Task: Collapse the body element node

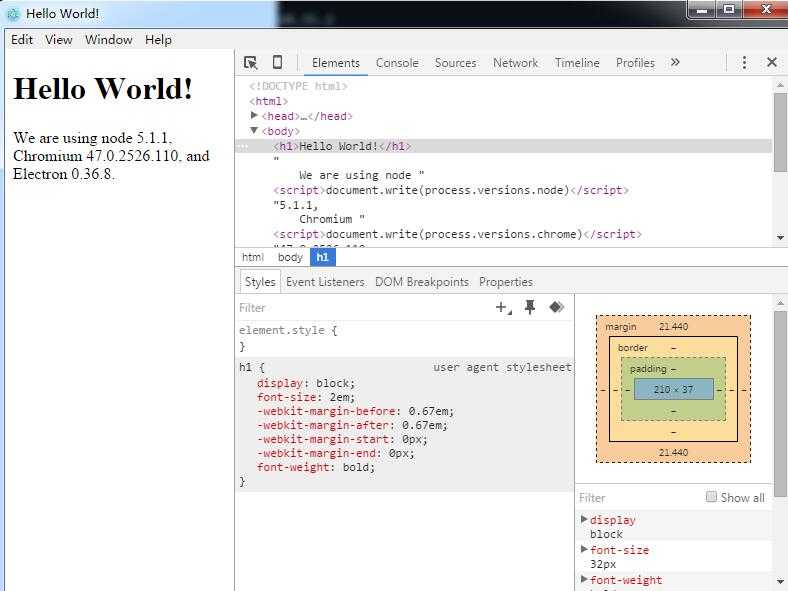Action: (x=254, y=131)
